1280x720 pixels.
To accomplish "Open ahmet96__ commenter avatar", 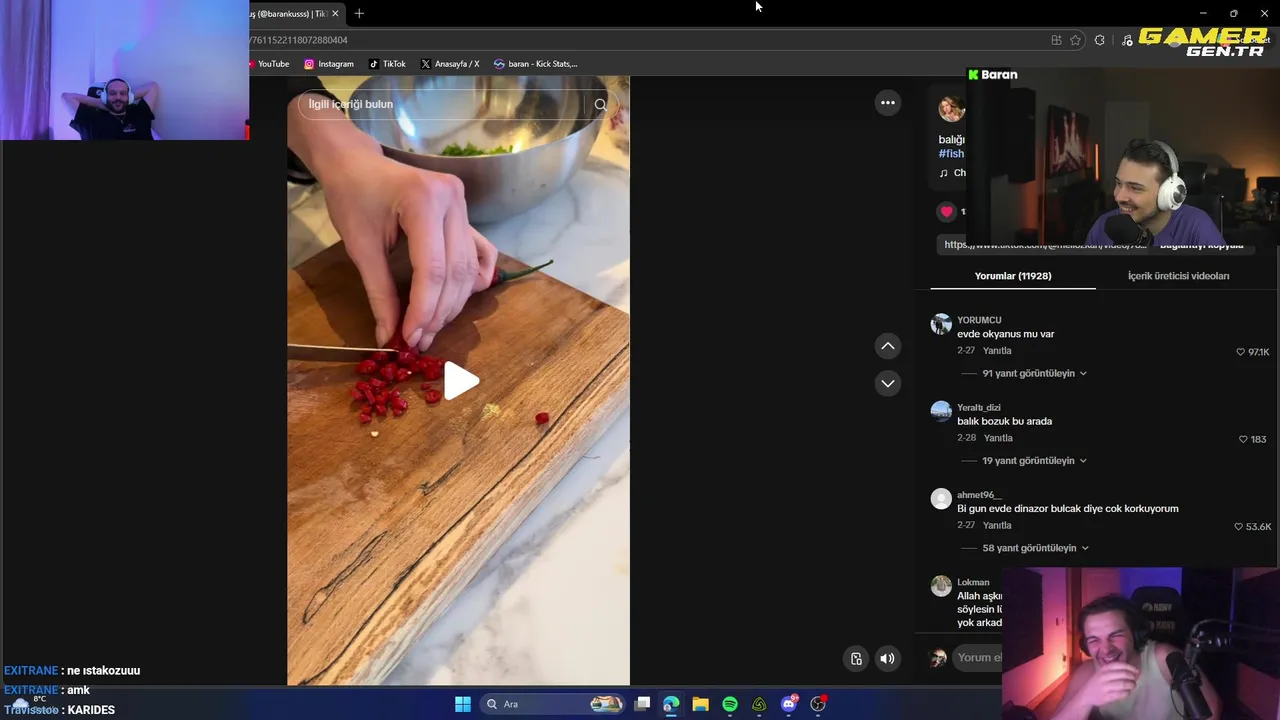I will point(941,498).
